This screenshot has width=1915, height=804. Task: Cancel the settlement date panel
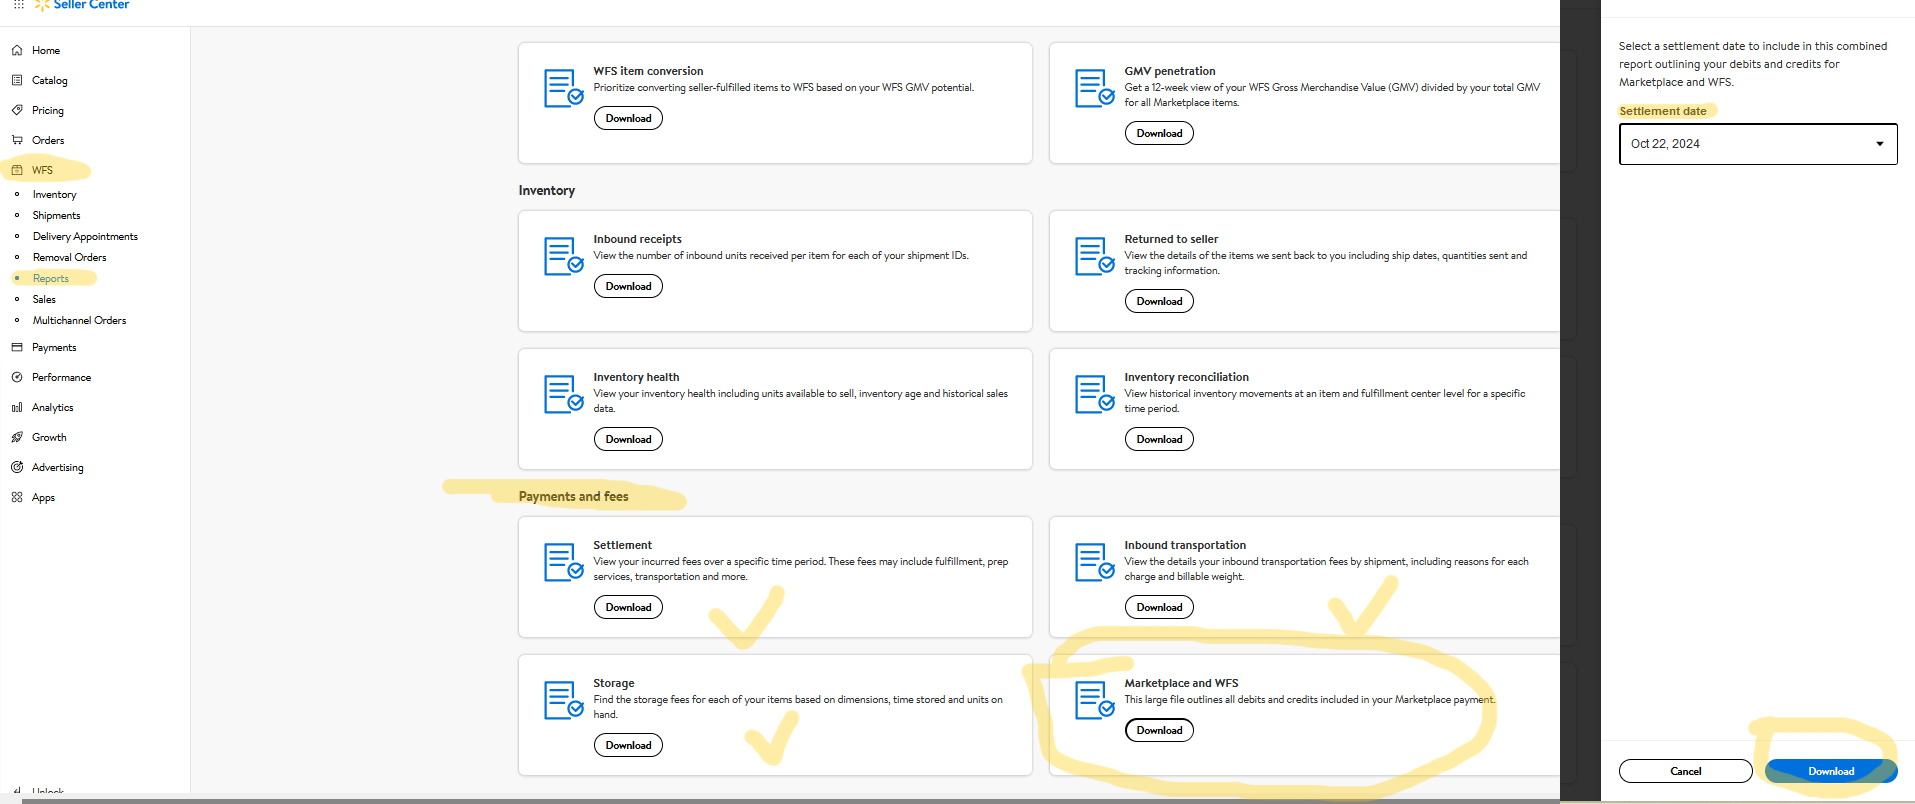click(x=1685, y=771)
